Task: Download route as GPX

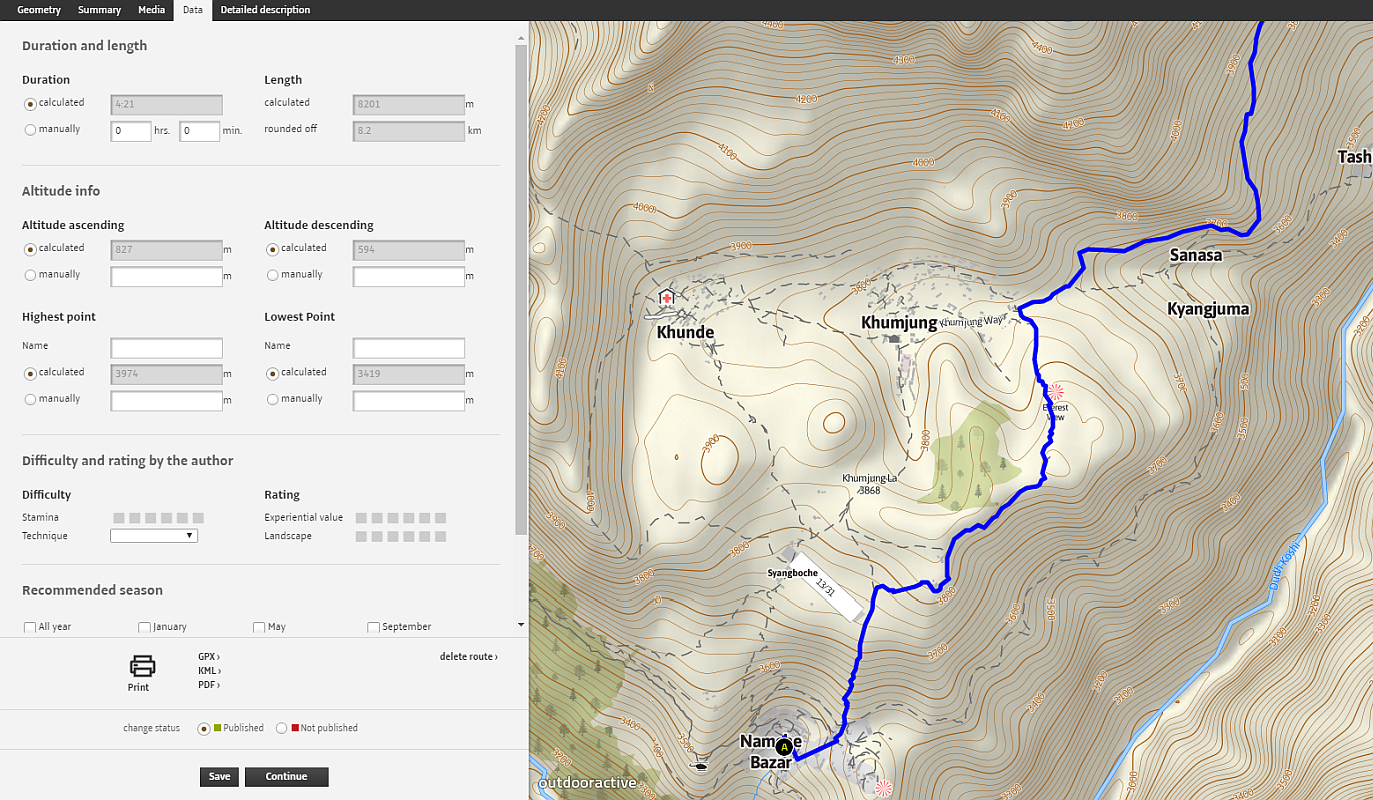Action: 209,657
